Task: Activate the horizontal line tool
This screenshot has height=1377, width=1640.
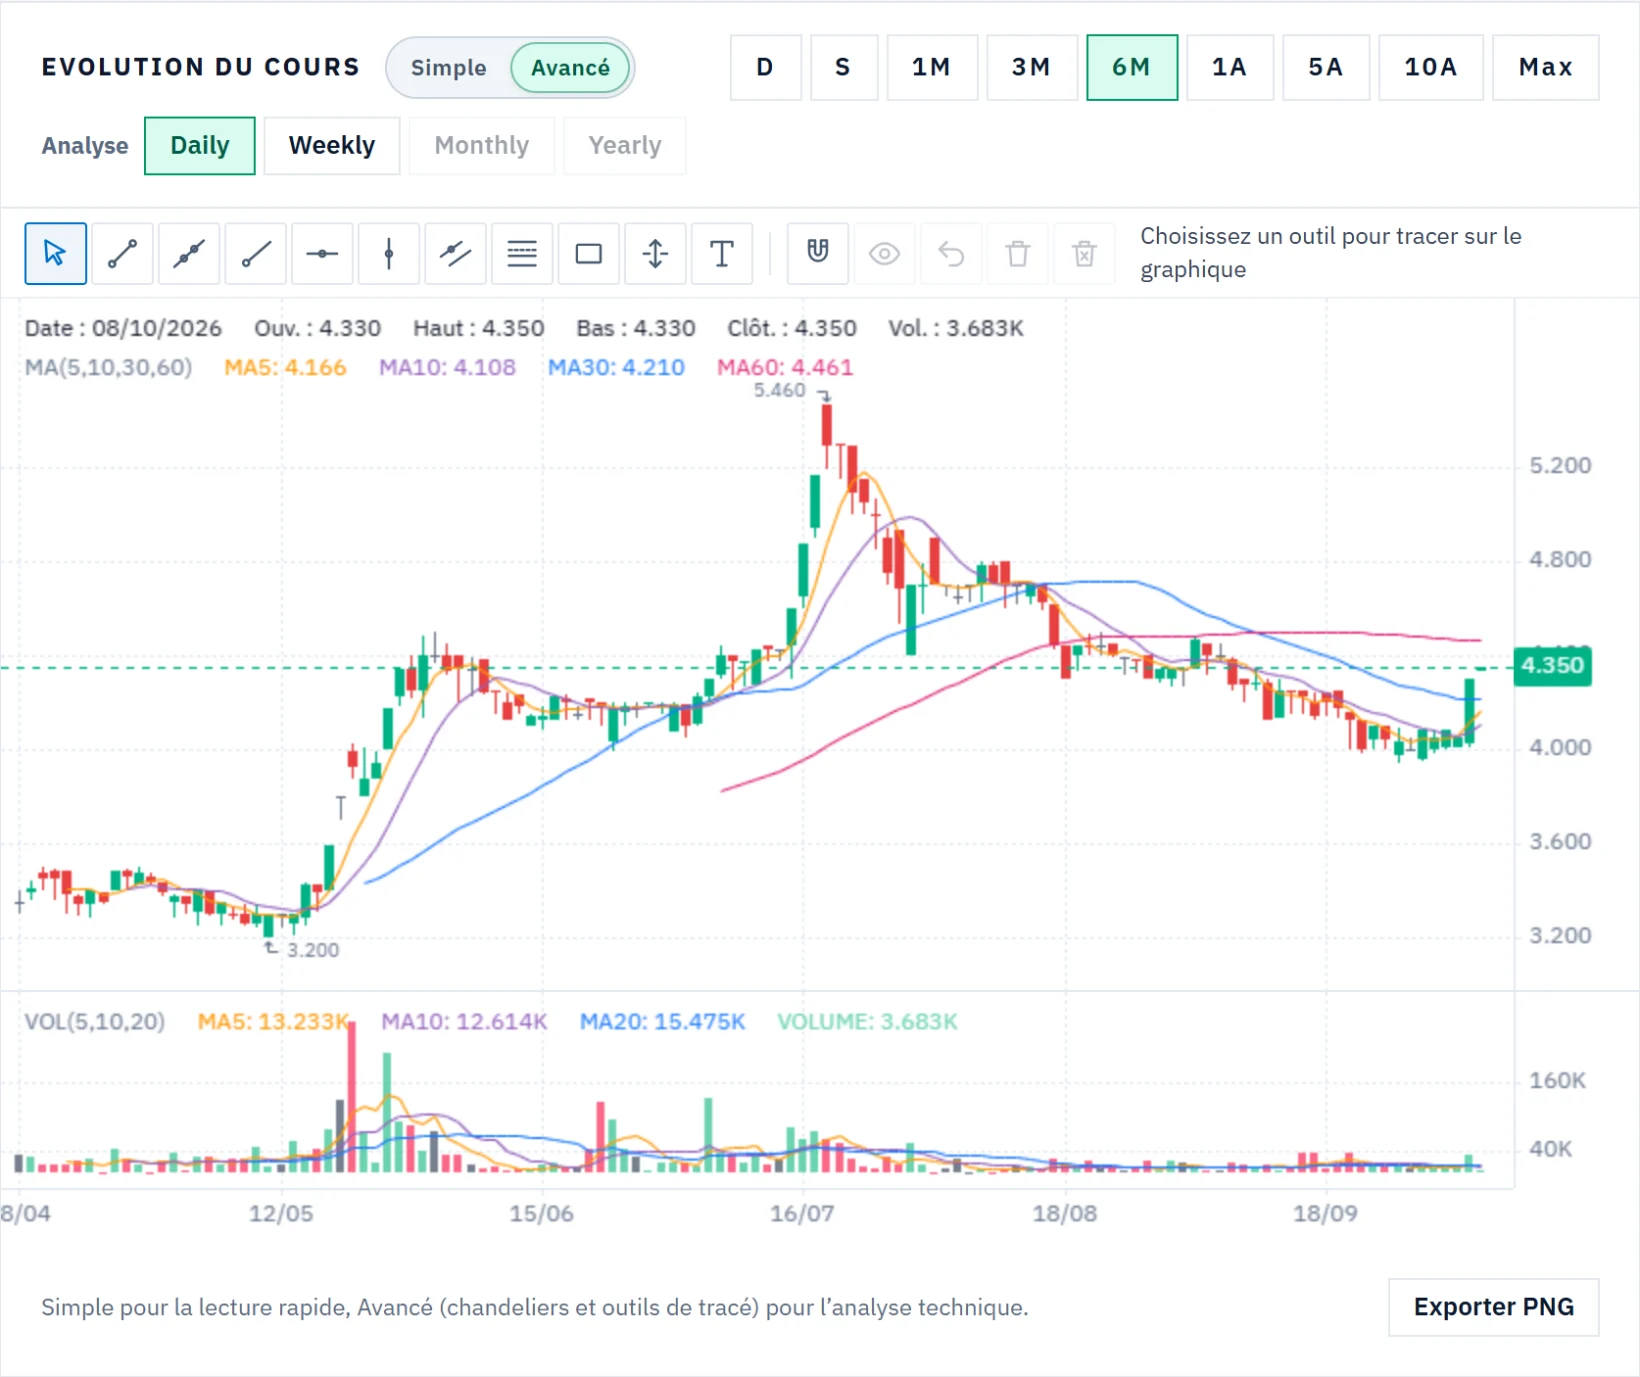Action: 322,254
